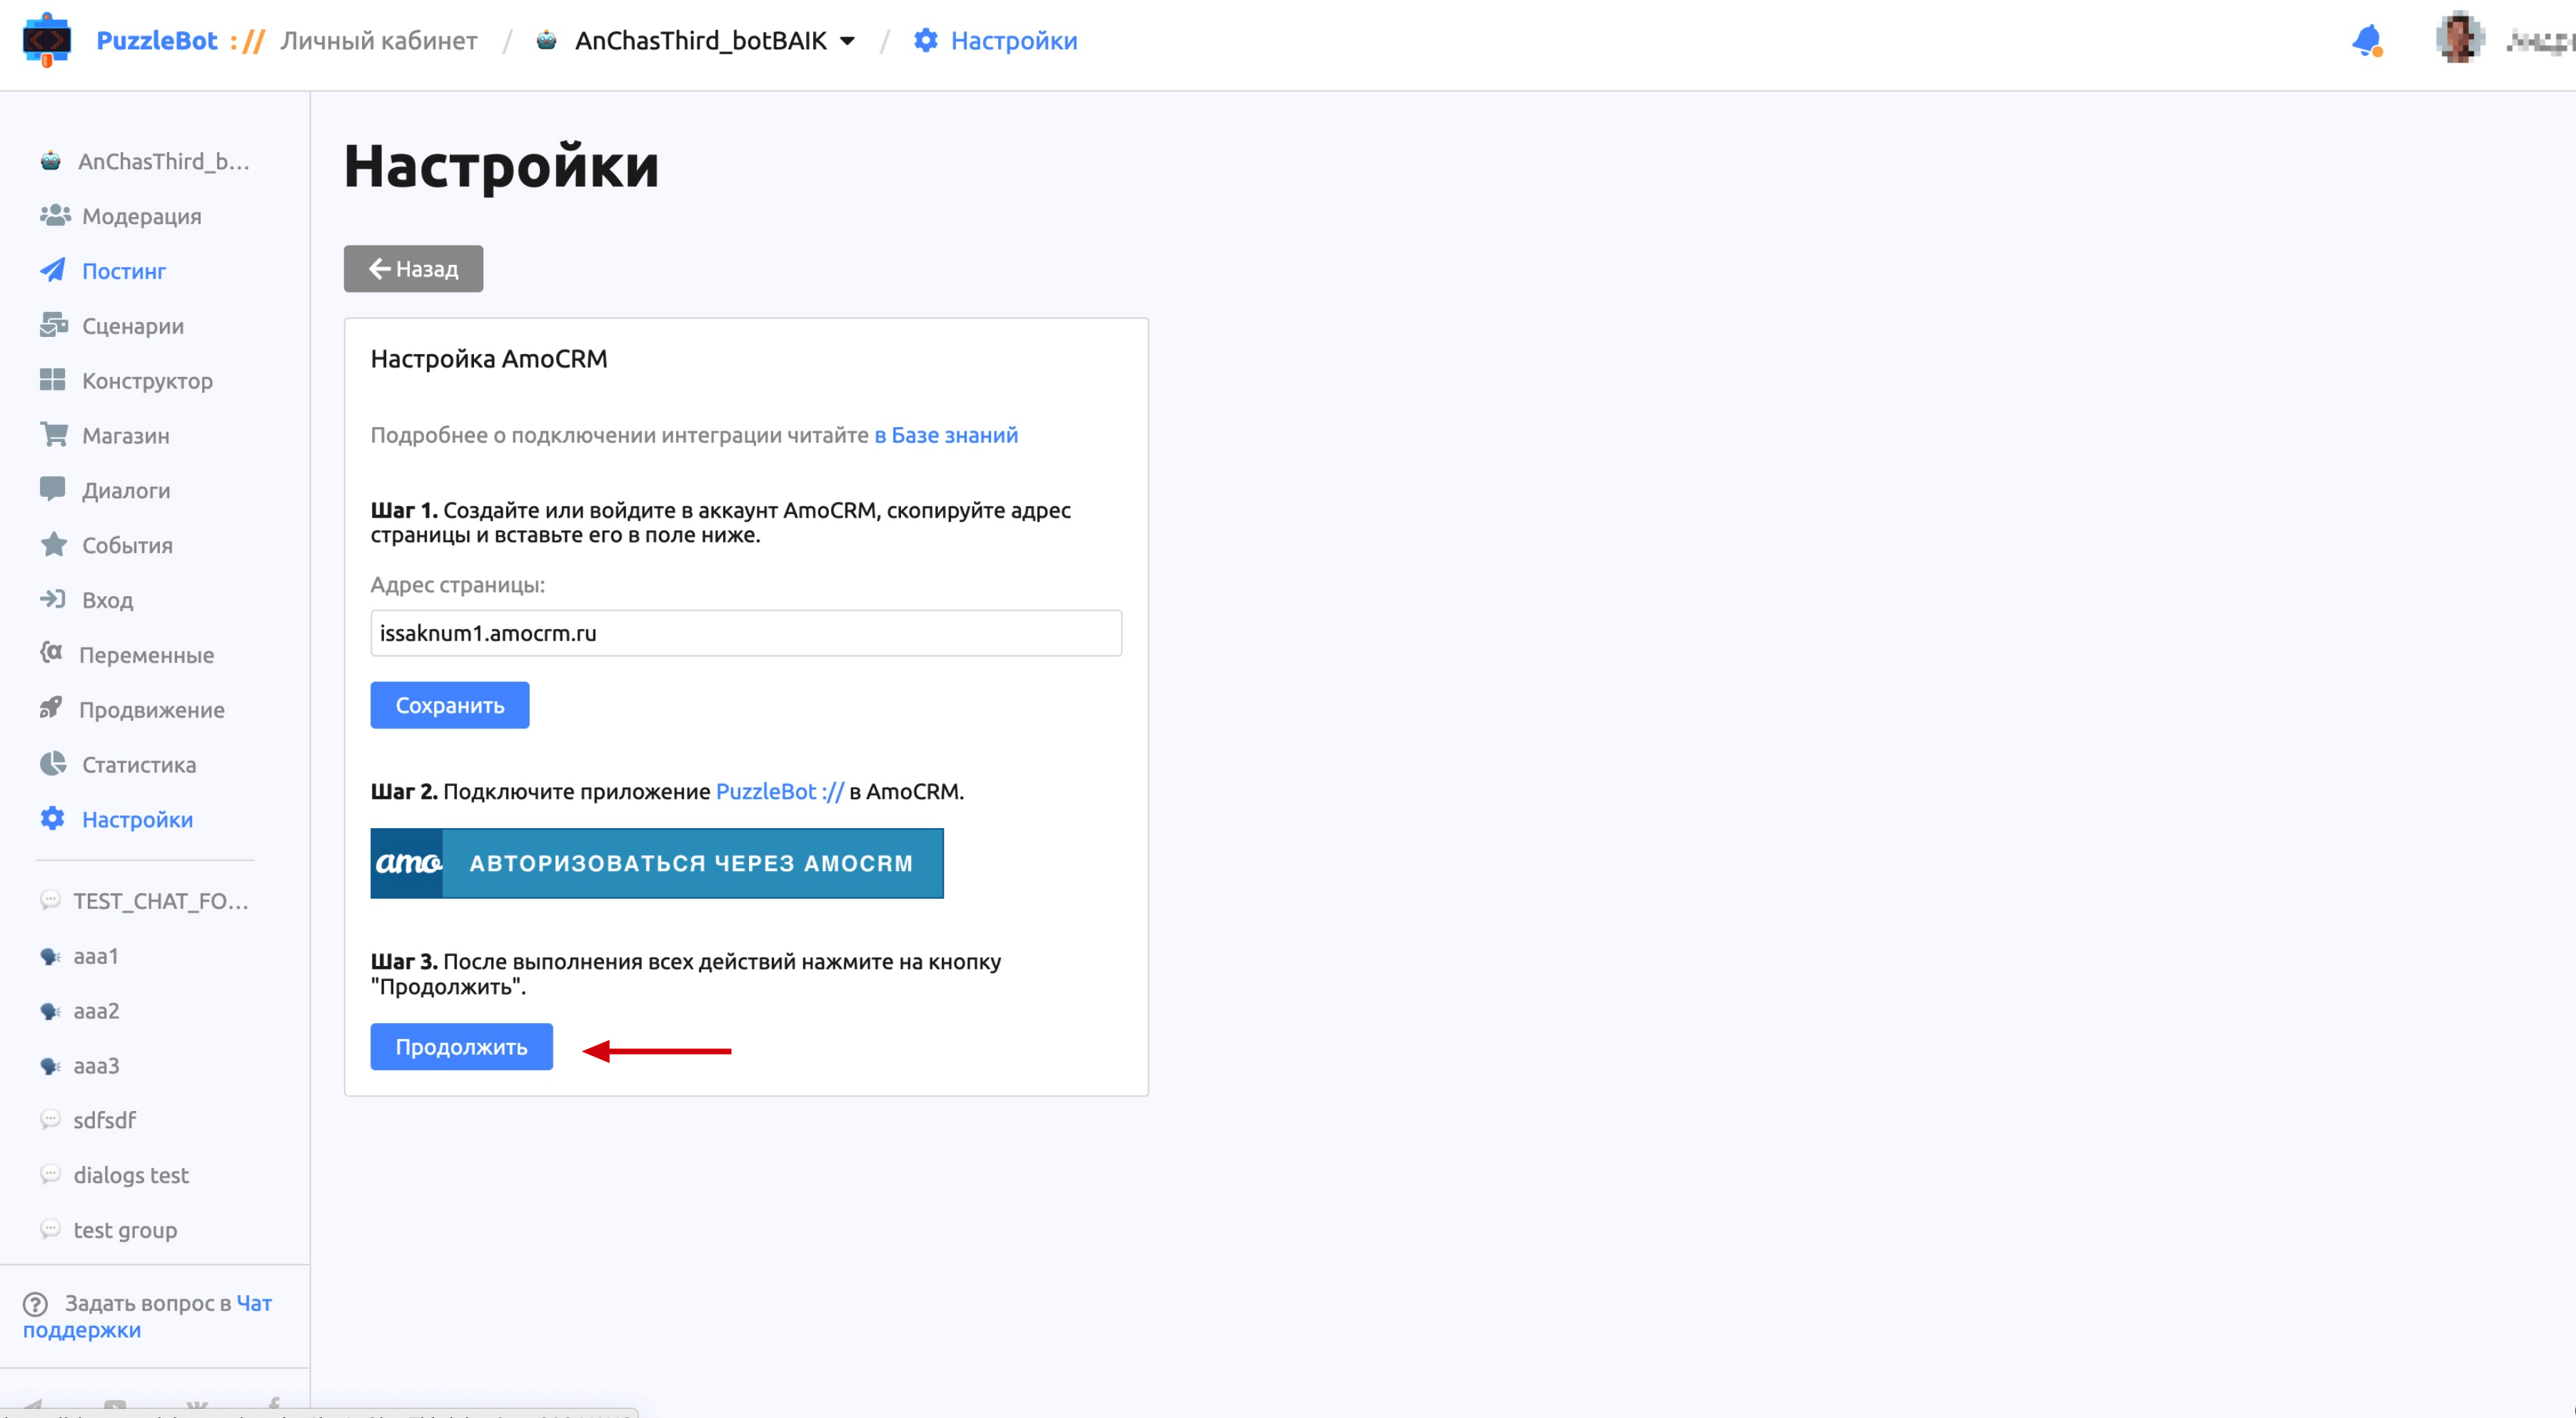Click the Statistics pie chart icon
Viewport: 2576px width, 1418px height.
point(53,763)
